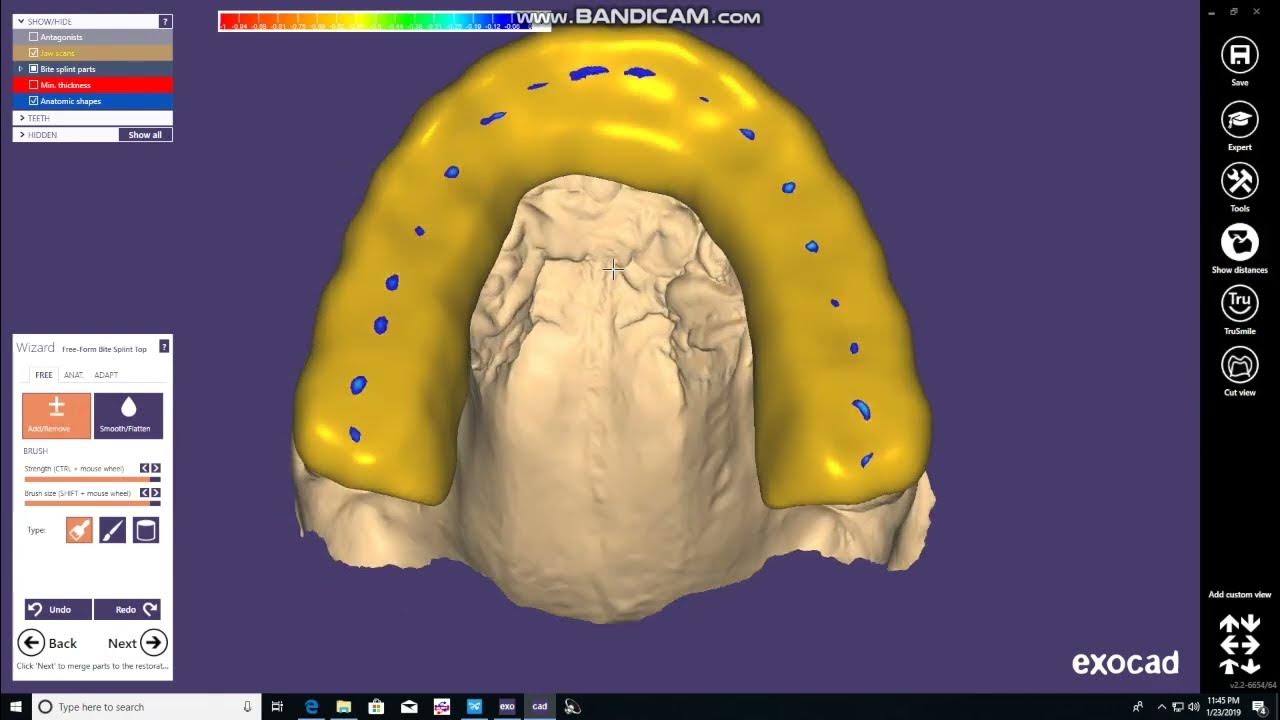Open Expert mode

pos(1239,120)
